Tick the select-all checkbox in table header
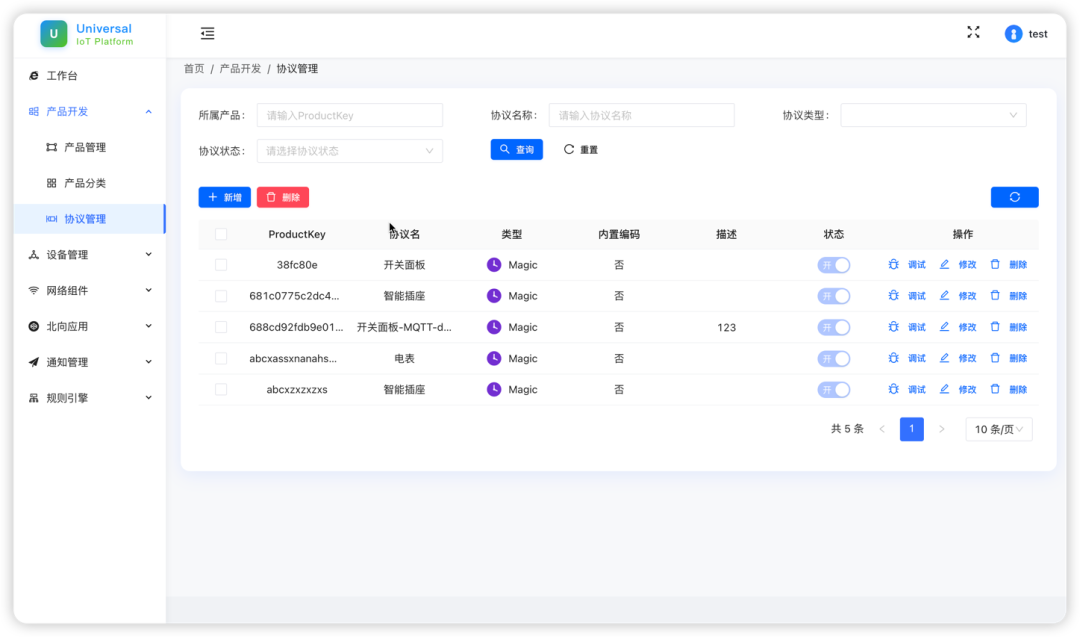This screenshot has width=1080, height=637. (x=221, y=234)
